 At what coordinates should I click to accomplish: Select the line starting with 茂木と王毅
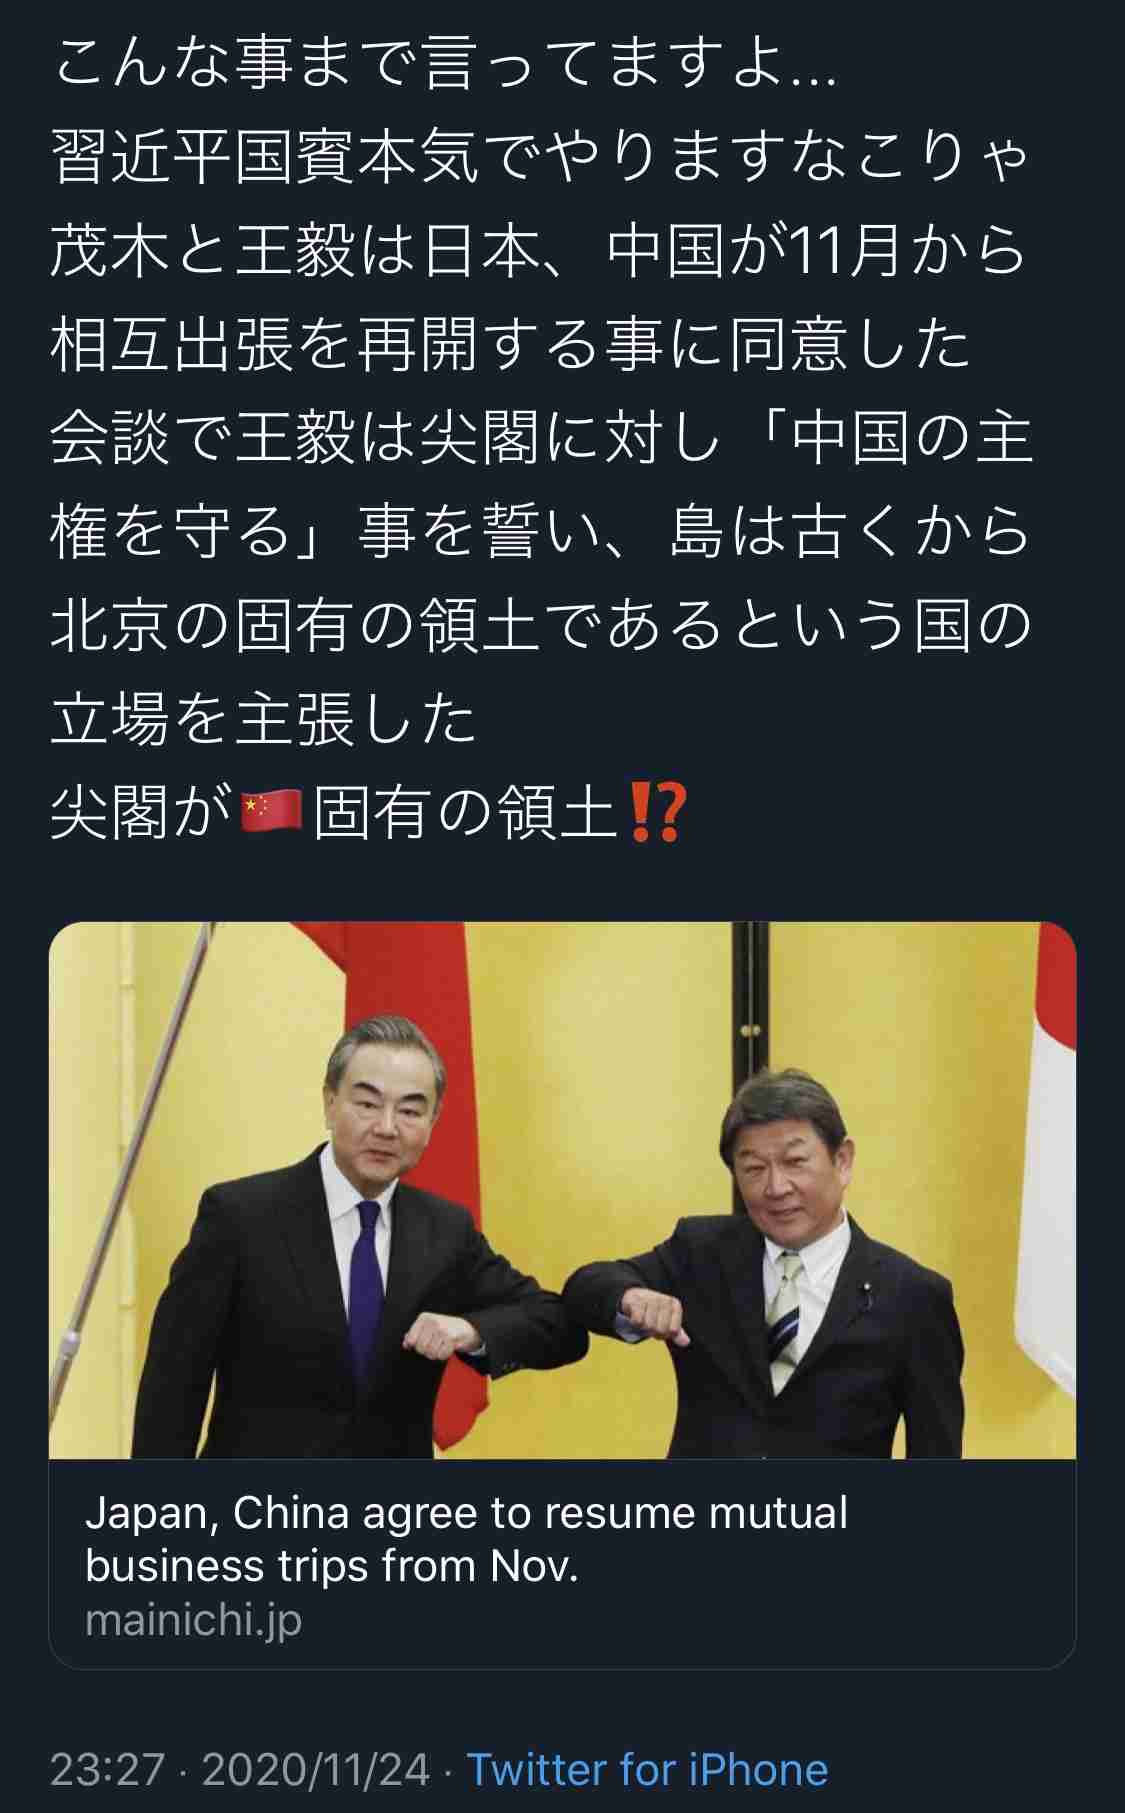(x=539, y=252)
